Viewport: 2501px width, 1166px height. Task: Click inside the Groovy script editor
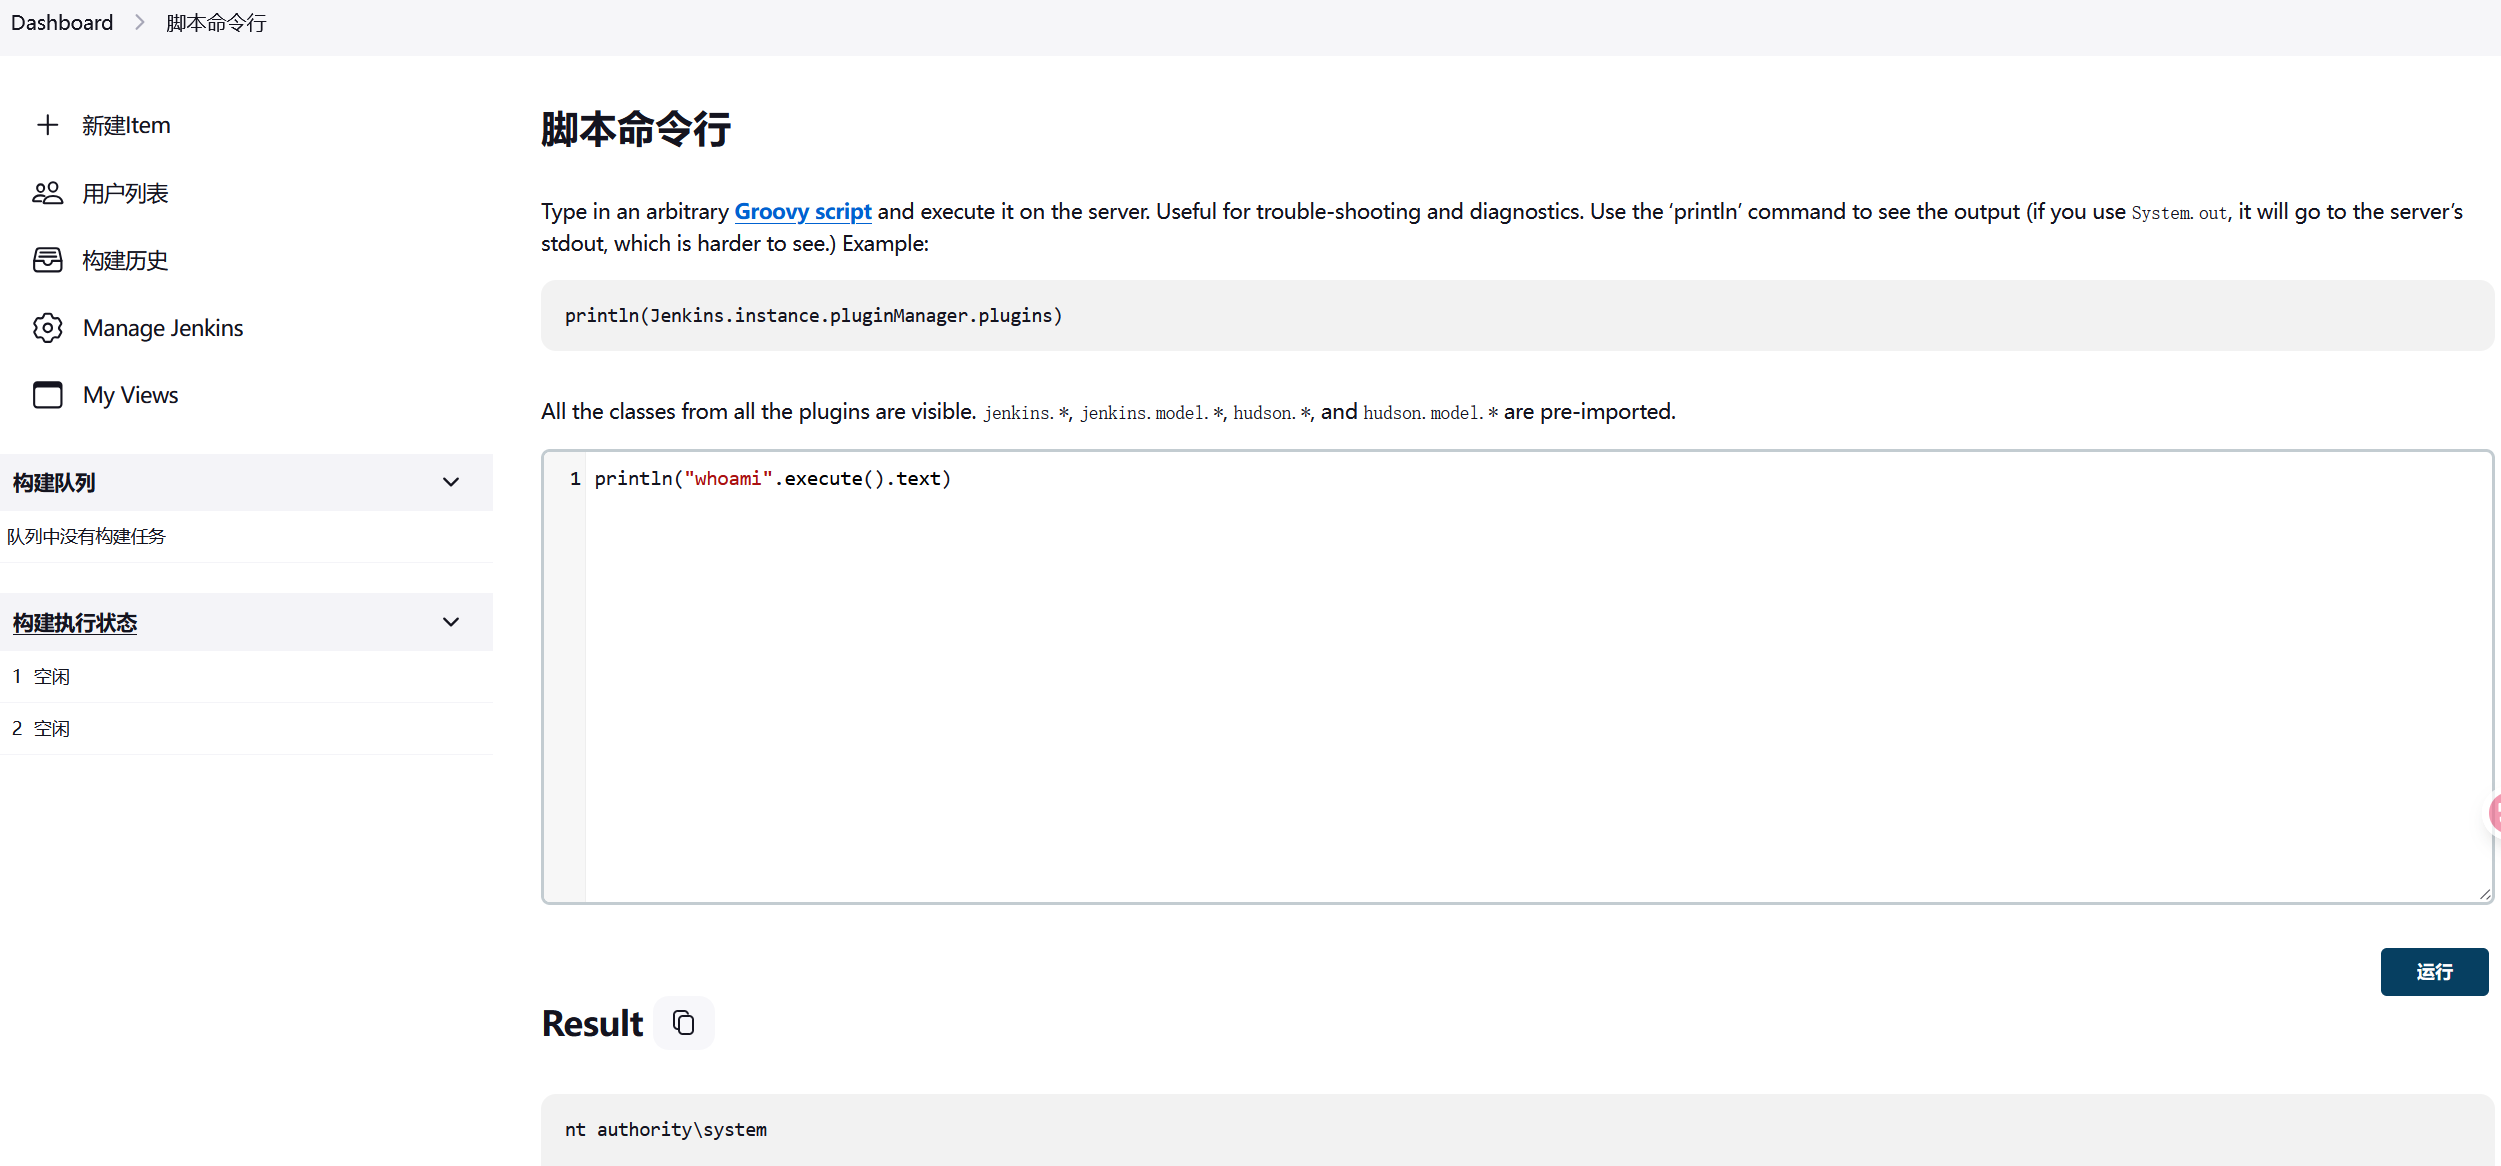tap(1500, 680)
